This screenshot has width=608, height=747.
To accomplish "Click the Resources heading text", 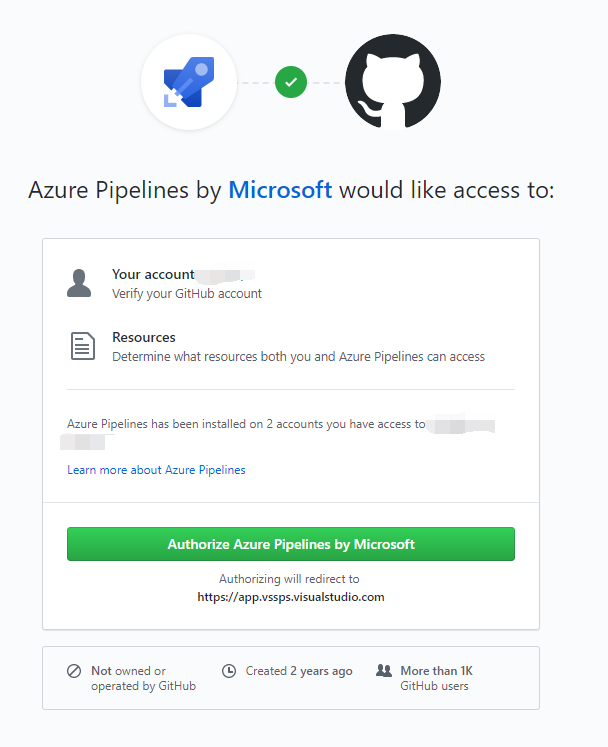I will (144, 338).
